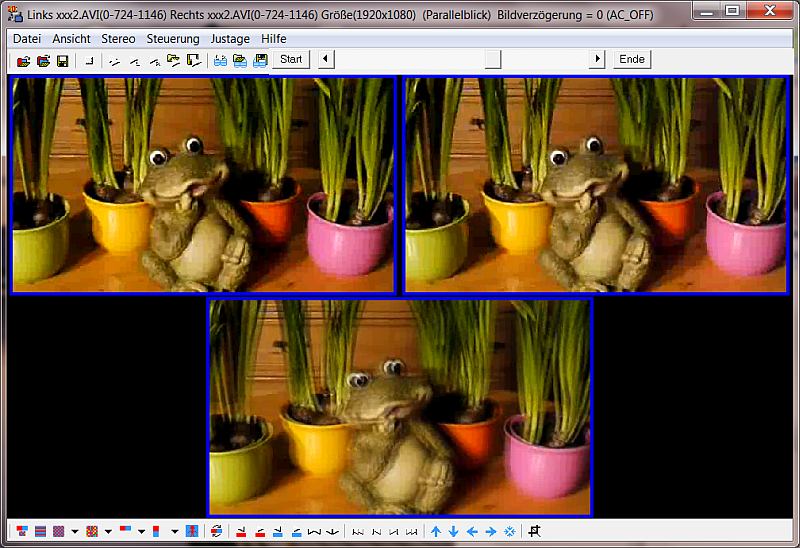Click the second red bar adjustment icon
The height and width of the screenshot is (548, 800).
click(x=260, y=532)
